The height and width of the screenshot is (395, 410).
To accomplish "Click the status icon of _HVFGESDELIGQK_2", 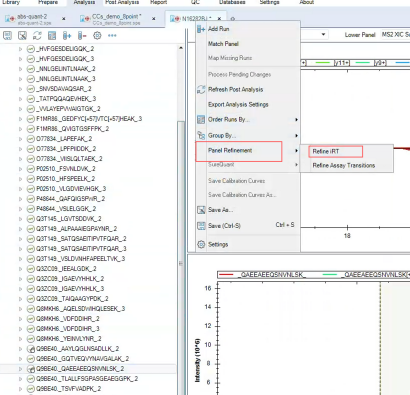I will click(x=31, y=49).
